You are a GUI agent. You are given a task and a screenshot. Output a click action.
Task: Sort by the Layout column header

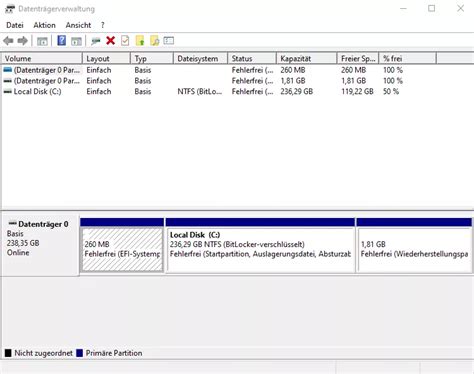(x=106, y=59)
